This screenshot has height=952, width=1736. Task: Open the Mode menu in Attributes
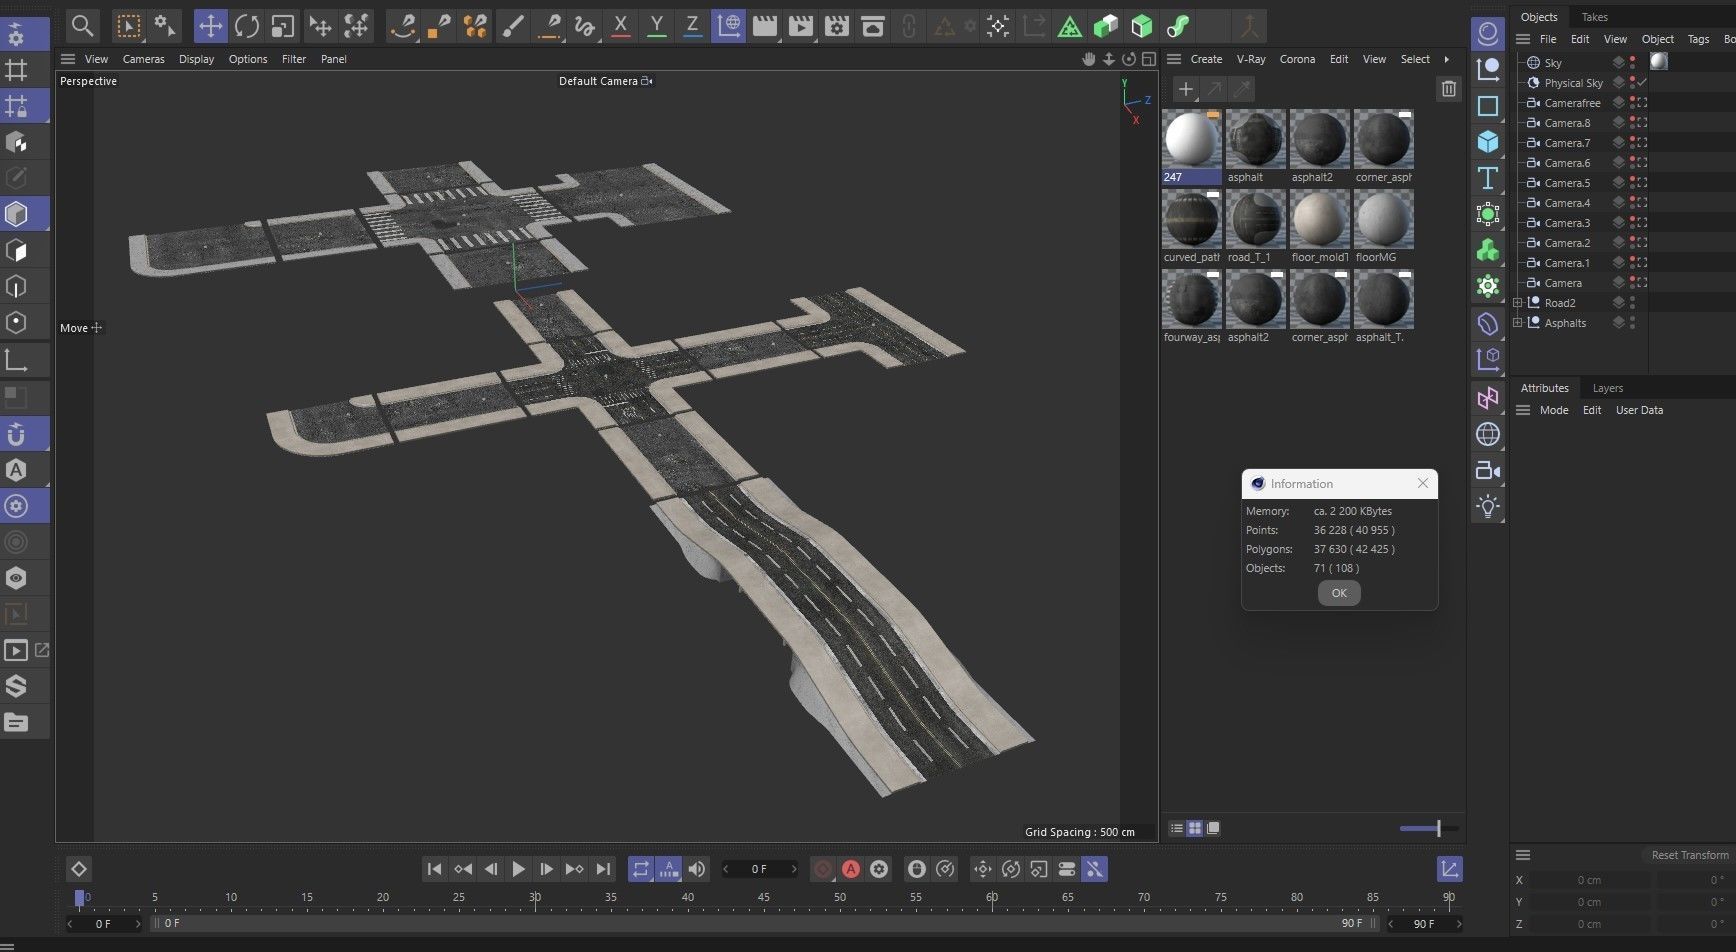pyautogui.click(x=1554, y=410)
